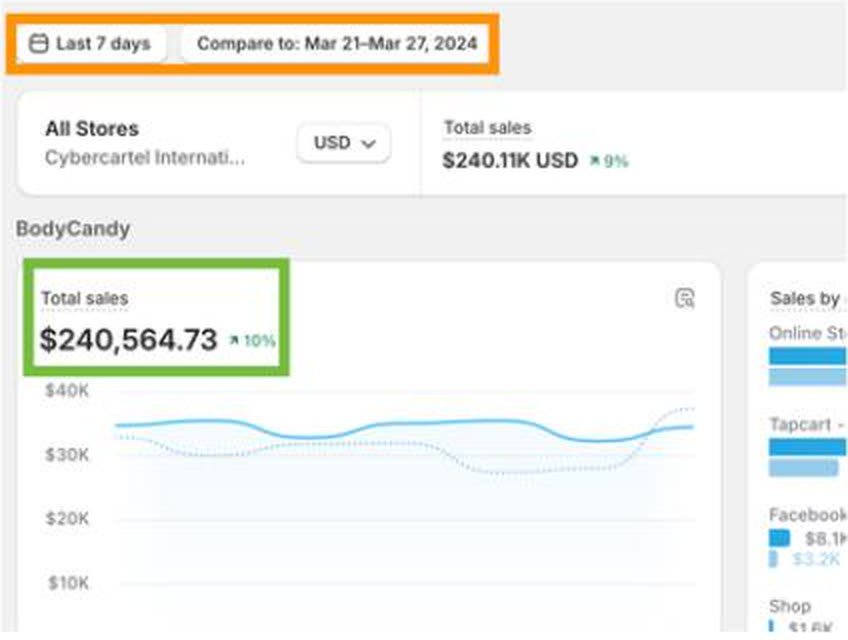Click the $240,564.73 sales figure

[x=129, y=340]
